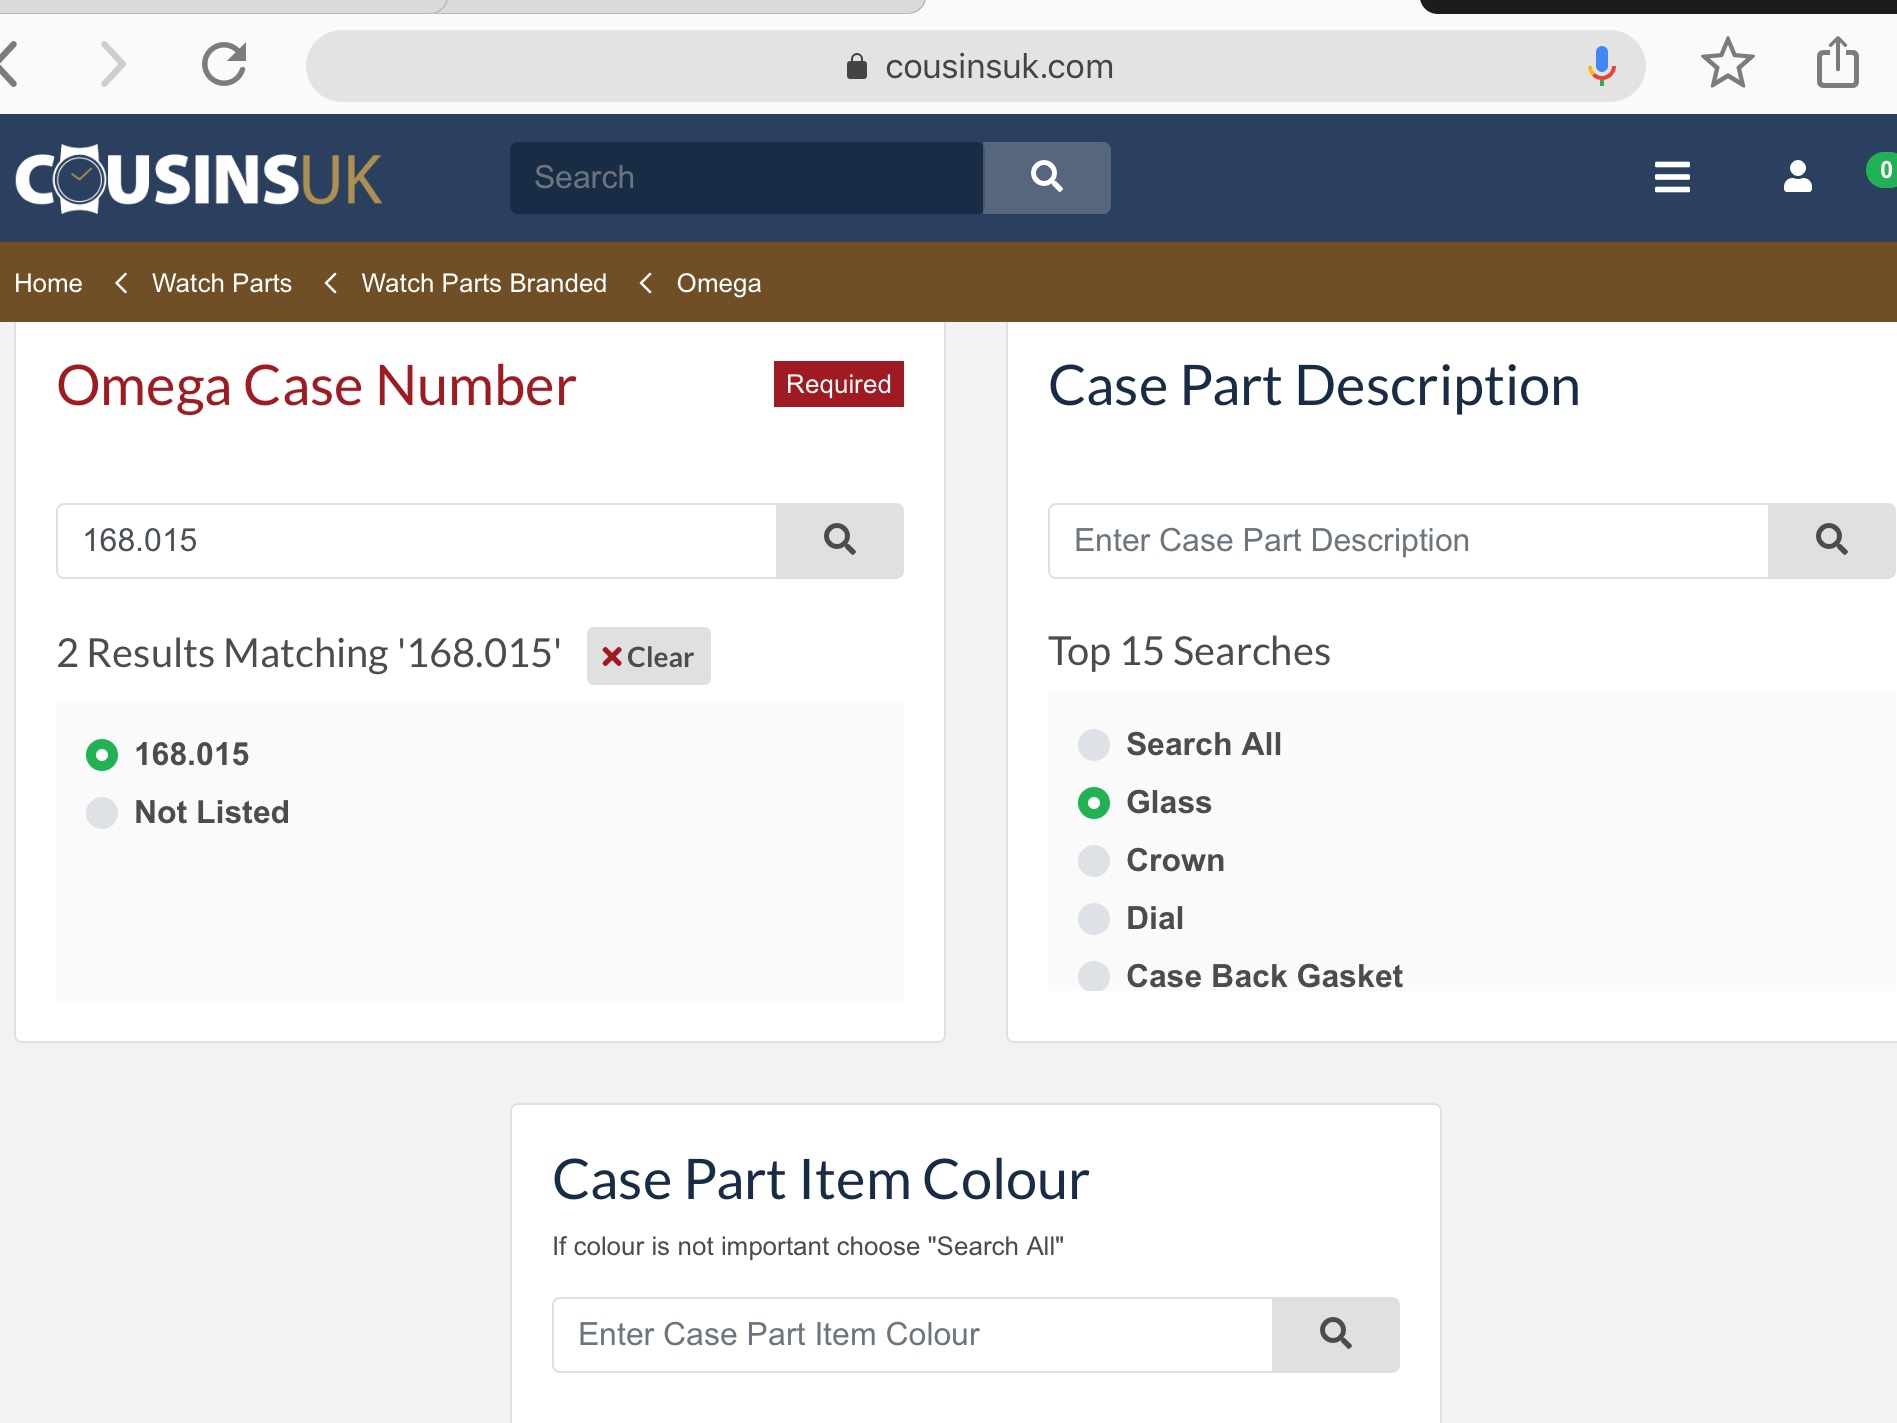Reload the page with the refresh icon
This screenshot has height=1423, width=1897.
click(x=224, y=65)
